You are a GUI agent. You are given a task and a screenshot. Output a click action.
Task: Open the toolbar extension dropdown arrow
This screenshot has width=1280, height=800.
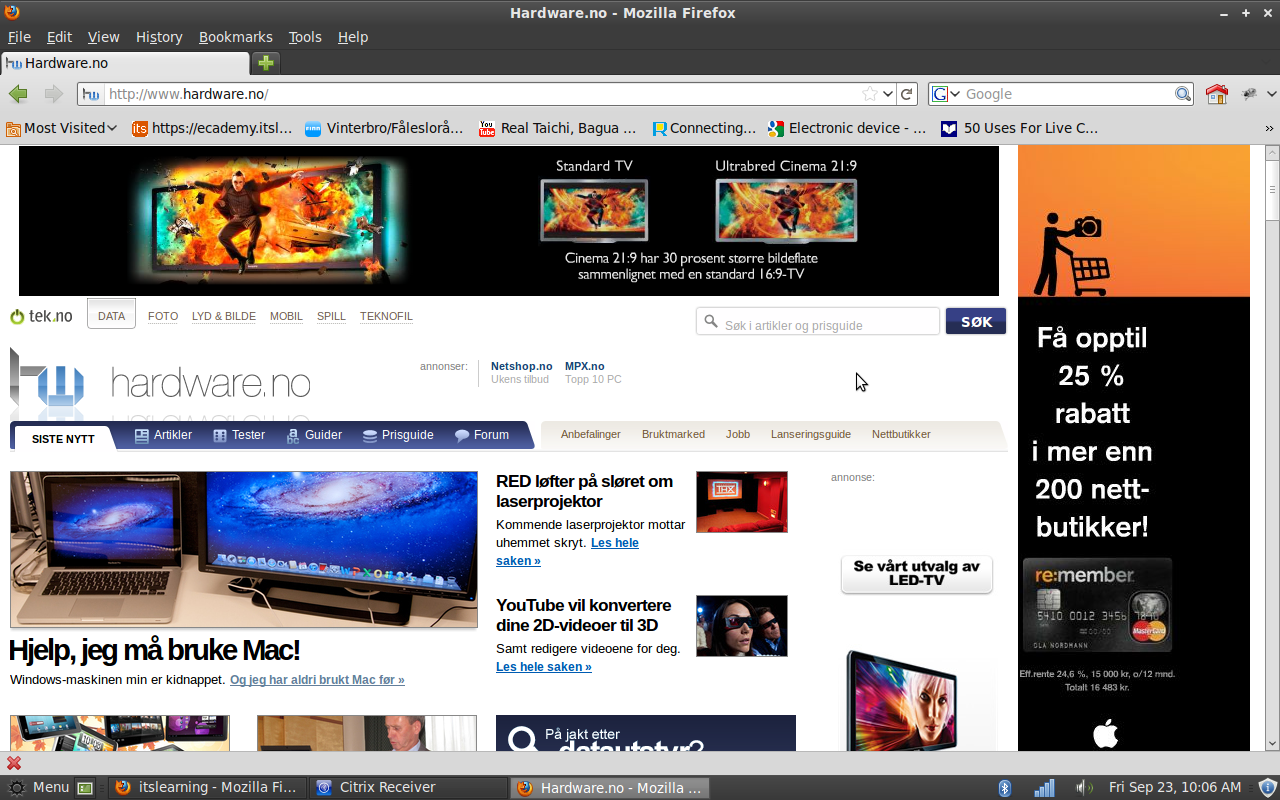click(x=1271, y=94)
